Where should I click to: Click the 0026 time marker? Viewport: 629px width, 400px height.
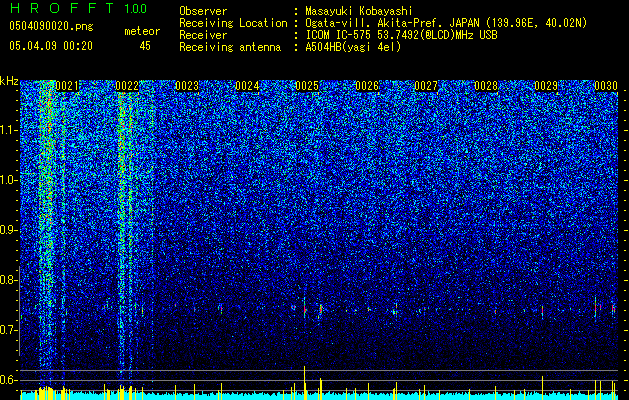click(x=367, y=86)
